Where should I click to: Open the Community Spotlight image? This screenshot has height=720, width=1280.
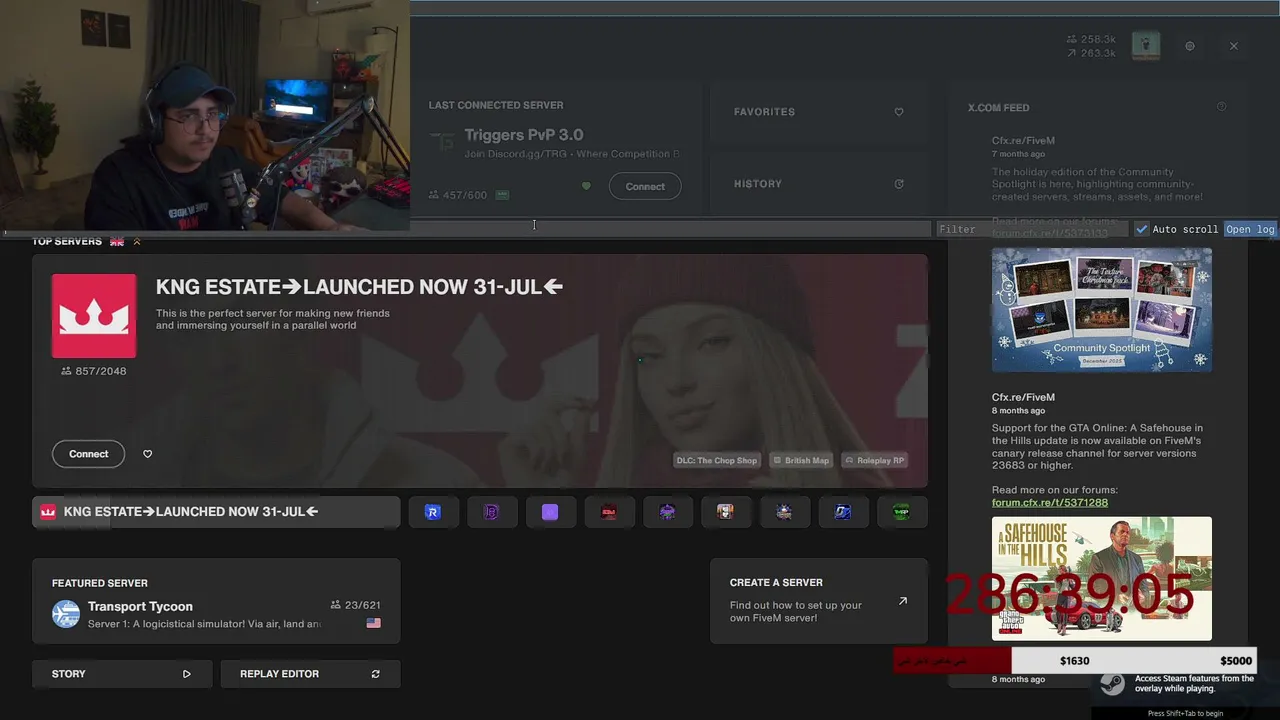1102,310
